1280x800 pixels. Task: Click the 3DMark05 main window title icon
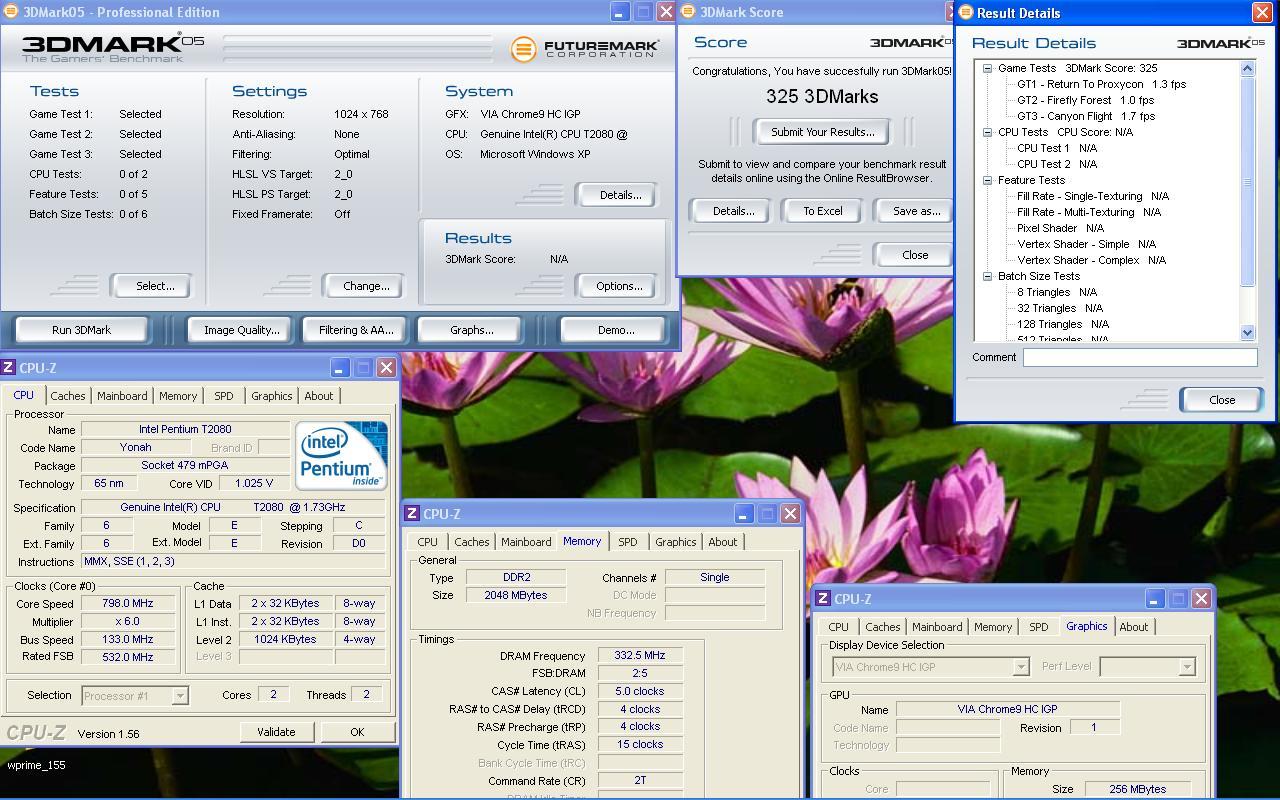(x=11, y=12)
